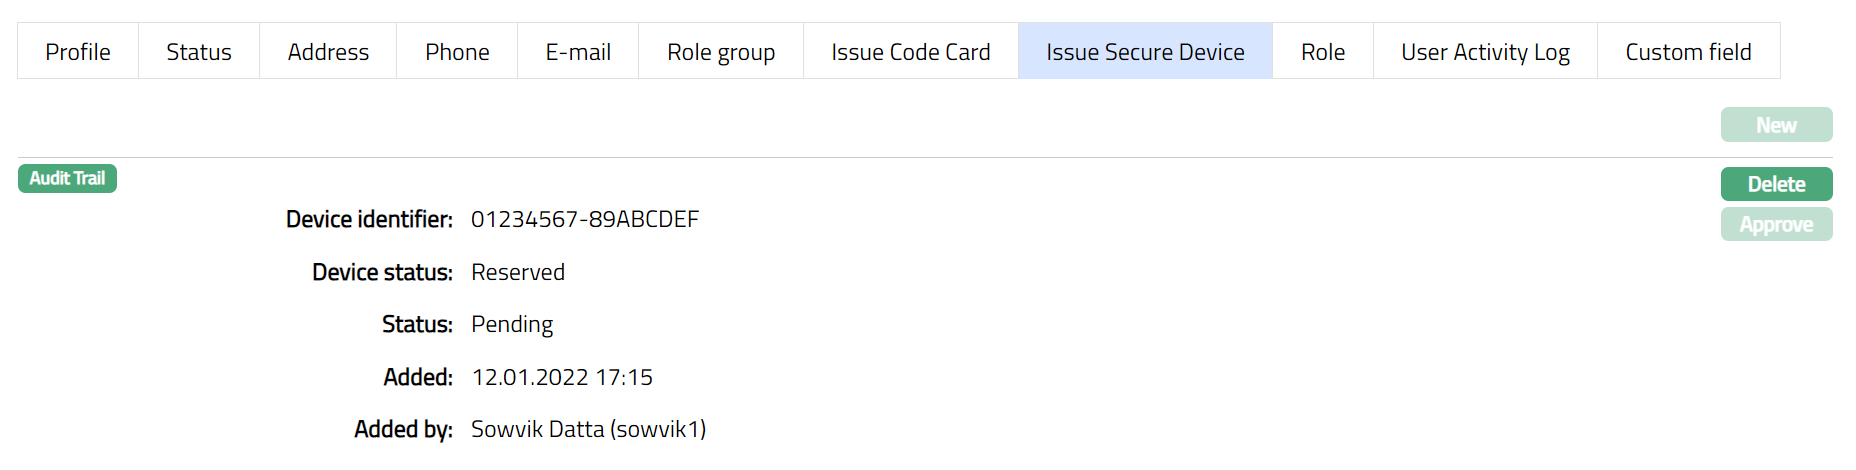Screen dimensions: 1856x470
Task: Select the Issue Secure Device tab
Action: (1145, 52)
